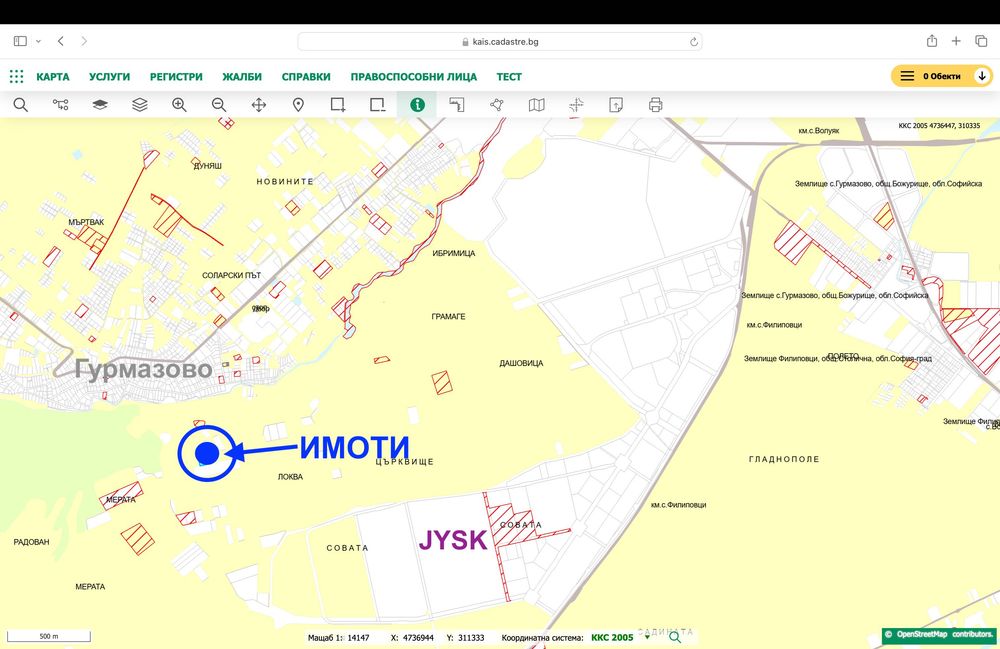Screen dimensions: 1000x649
Task: Select the remove-from-selection rectangle tool
Action: 378,105
